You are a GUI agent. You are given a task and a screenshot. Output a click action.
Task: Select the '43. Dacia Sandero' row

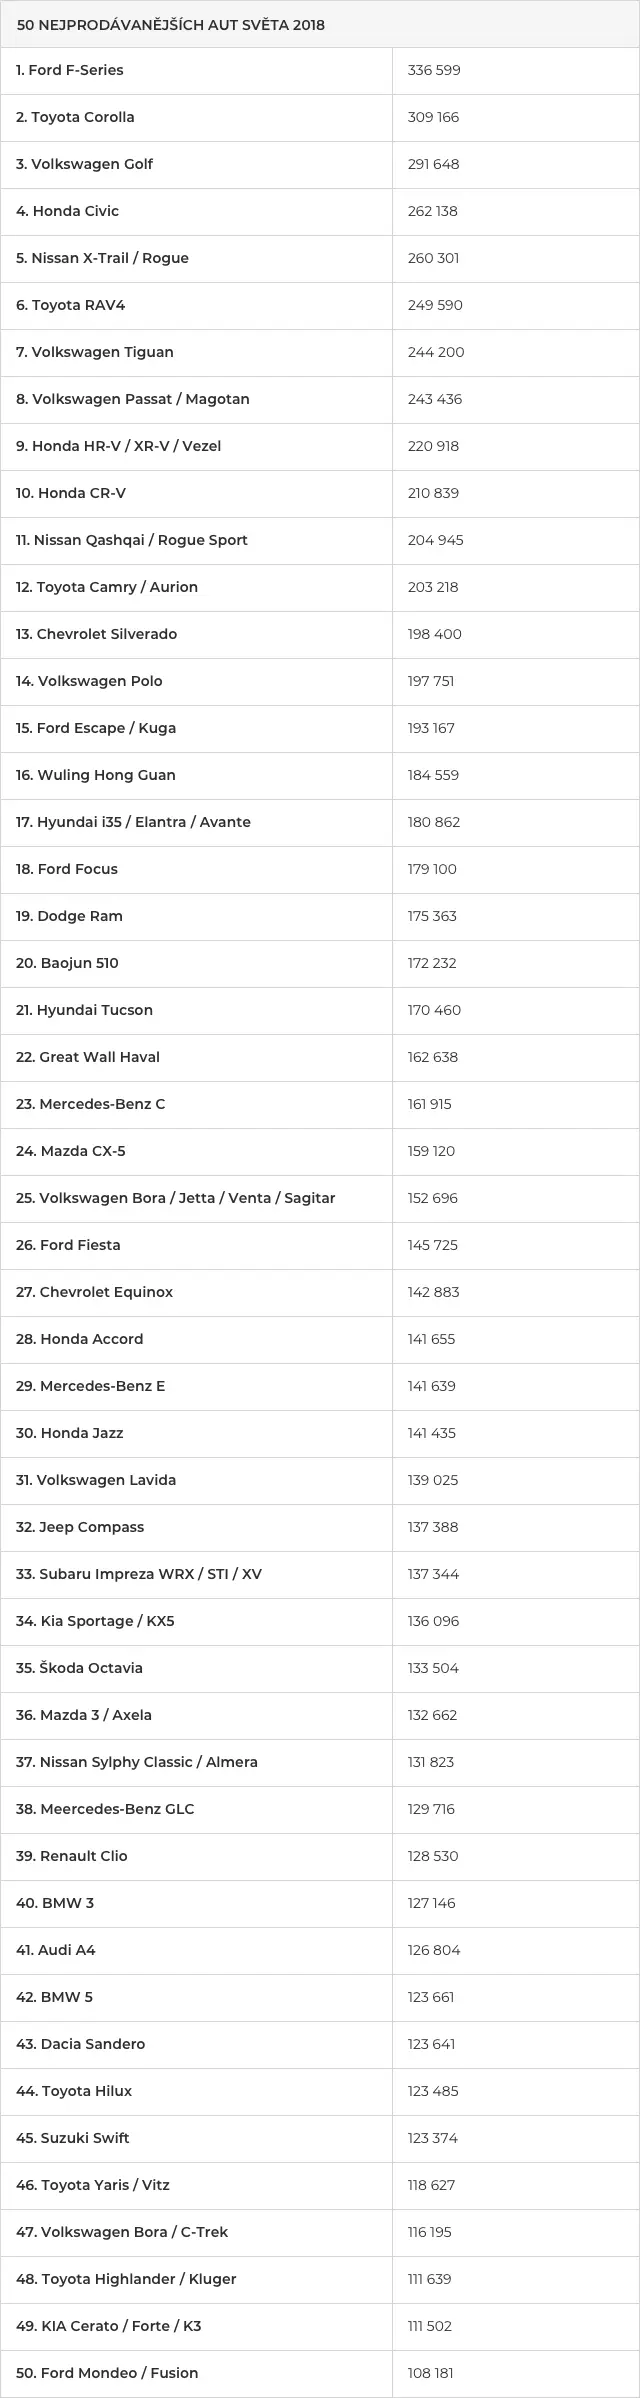320,2045
